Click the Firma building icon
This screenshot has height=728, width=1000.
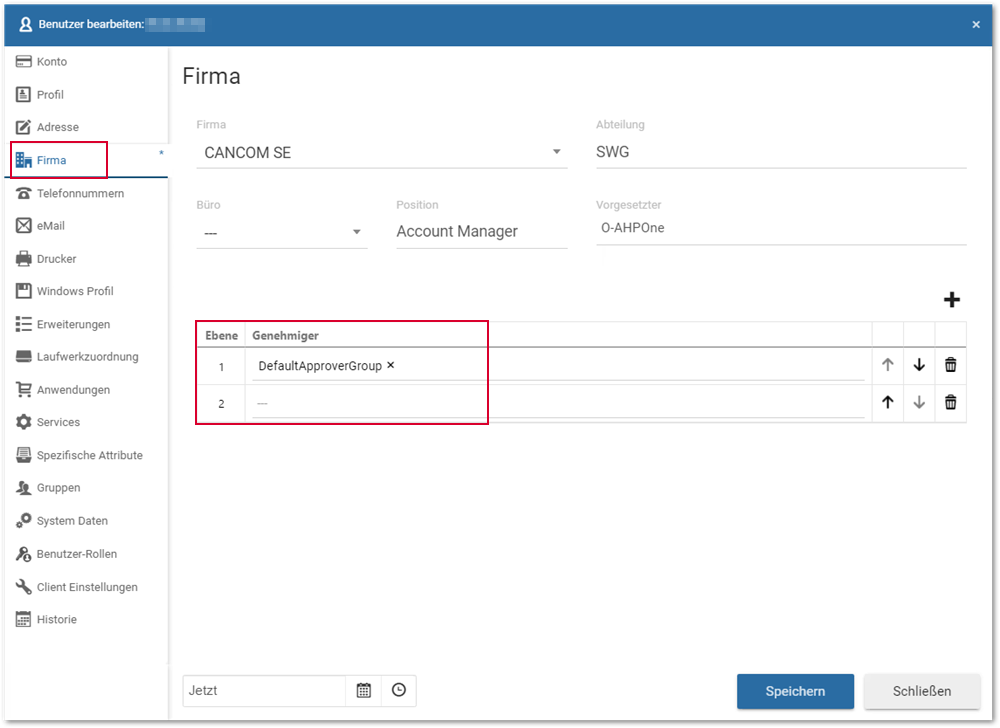(24, 160)
